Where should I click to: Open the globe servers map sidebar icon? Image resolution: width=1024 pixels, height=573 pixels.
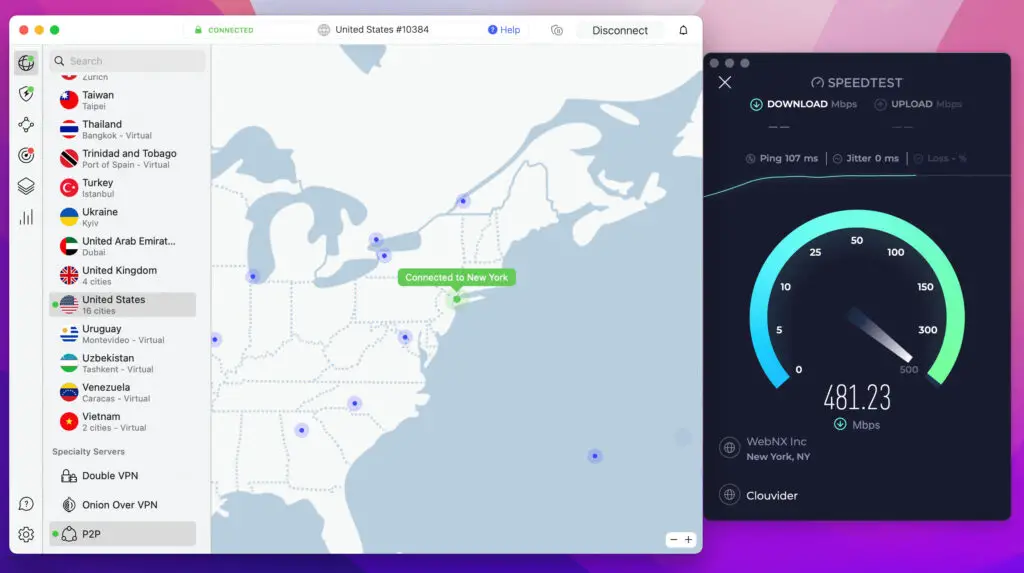(26, 63)
